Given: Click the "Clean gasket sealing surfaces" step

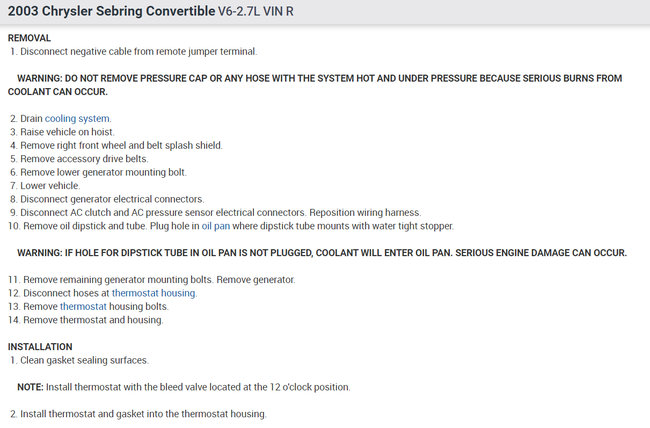Looking at the screenshot, I should (x=84, y=360).
